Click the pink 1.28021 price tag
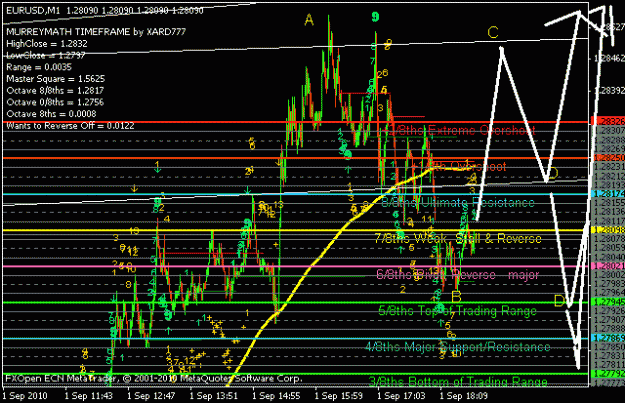 click(x=608, y=266)
